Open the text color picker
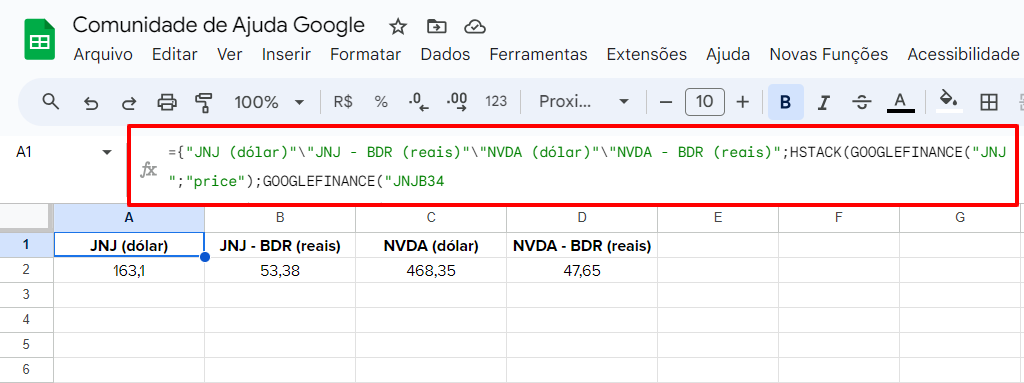The height and width of the screenshot is (383, 1024). tap(900, 102)
